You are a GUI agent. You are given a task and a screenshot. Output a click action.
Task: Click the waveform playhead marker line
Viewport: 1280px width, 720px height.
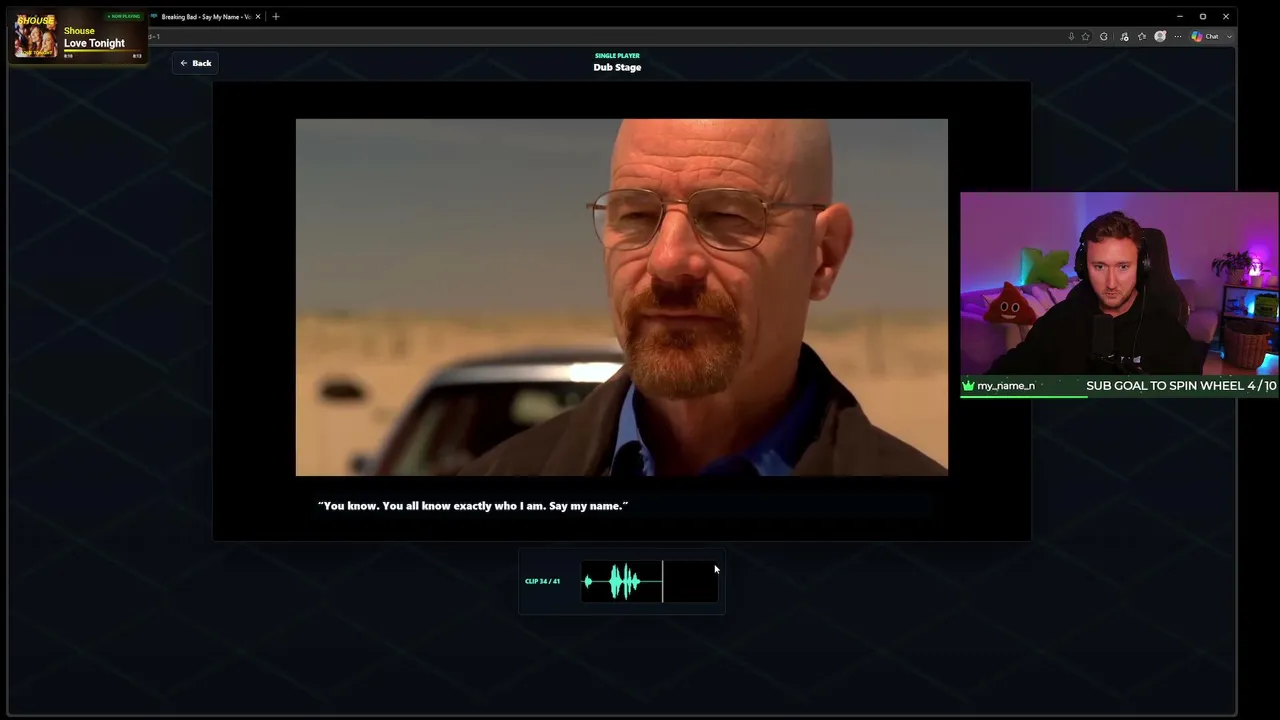point(662,581)
